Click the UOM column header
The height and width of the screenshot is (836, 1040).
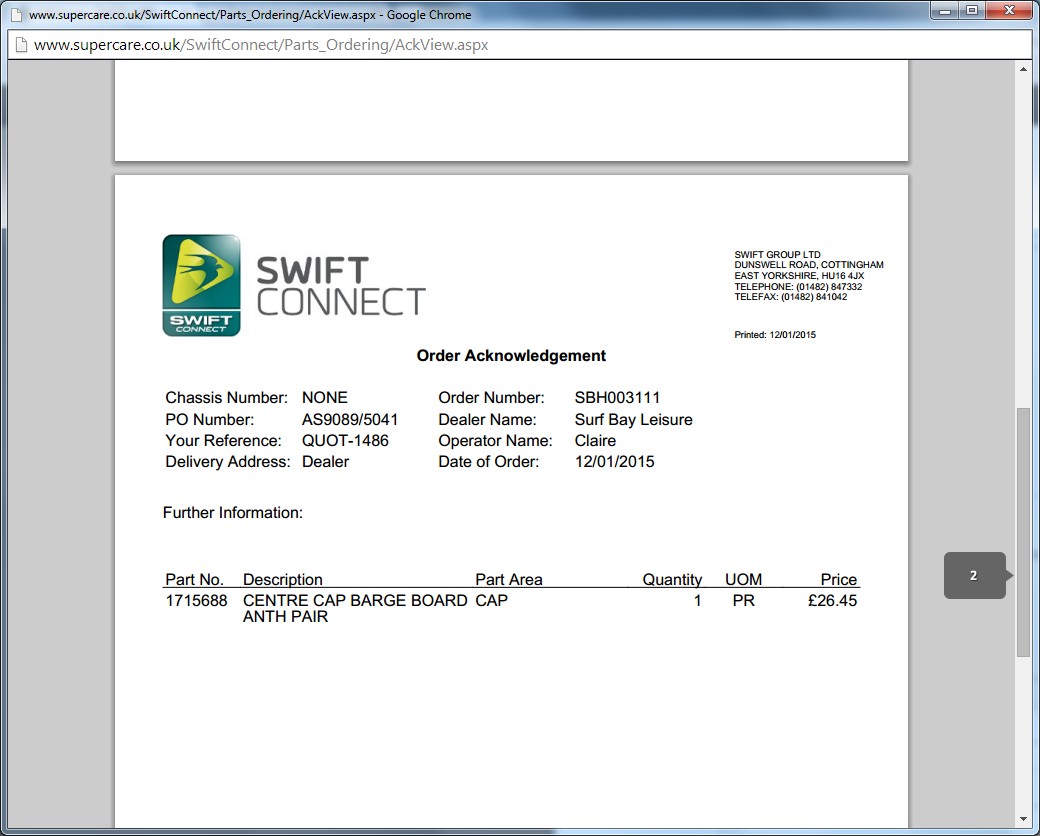tap(744, 580)
